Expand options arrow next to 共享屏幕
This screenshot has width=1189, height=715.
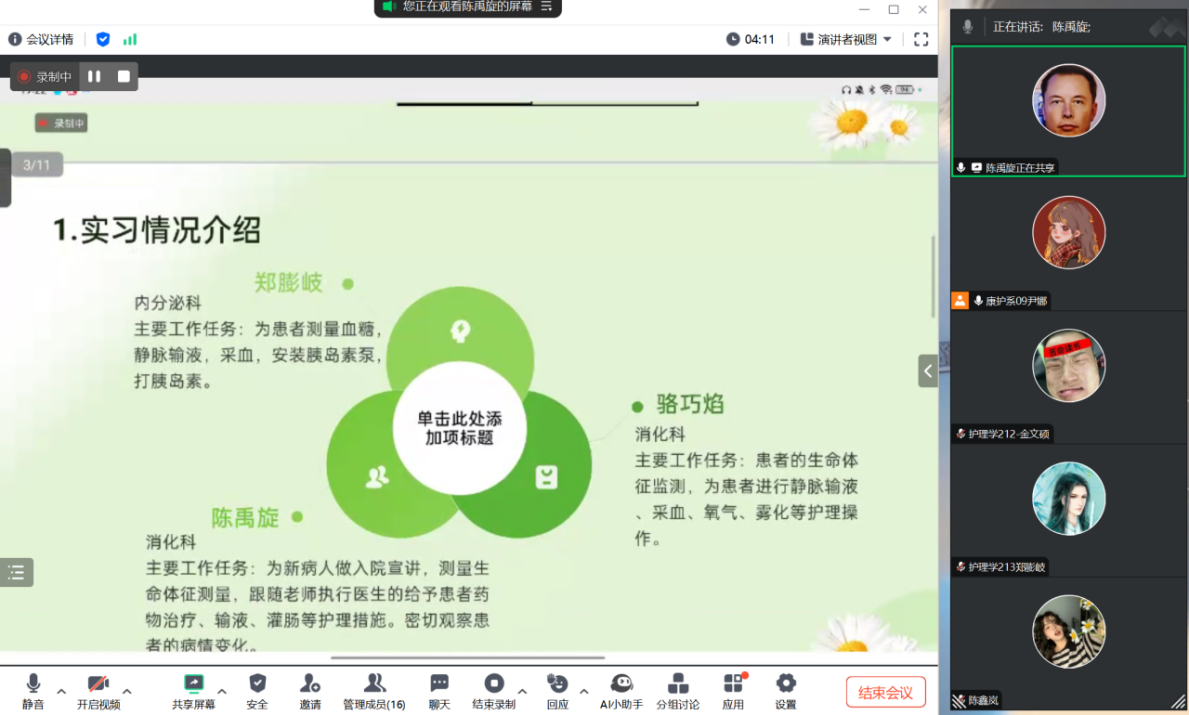coord(222,691)
